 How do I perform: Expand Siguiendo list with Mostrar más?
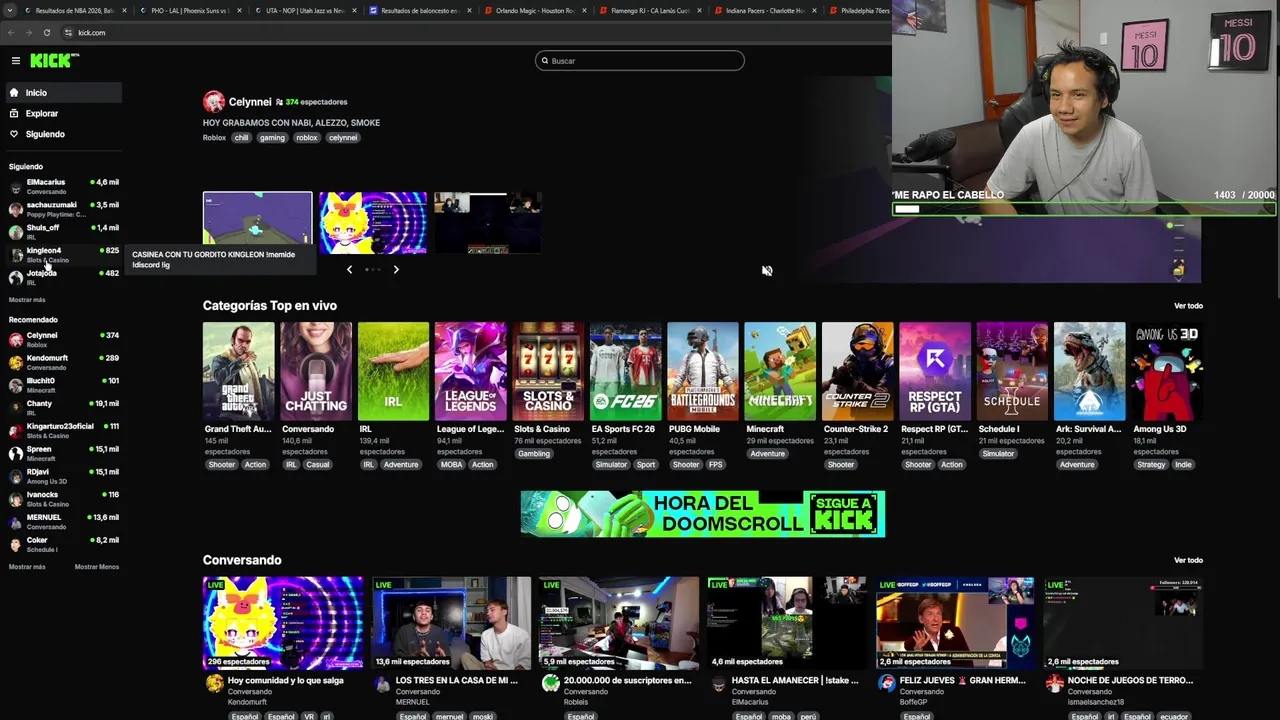tap(27, 300)
